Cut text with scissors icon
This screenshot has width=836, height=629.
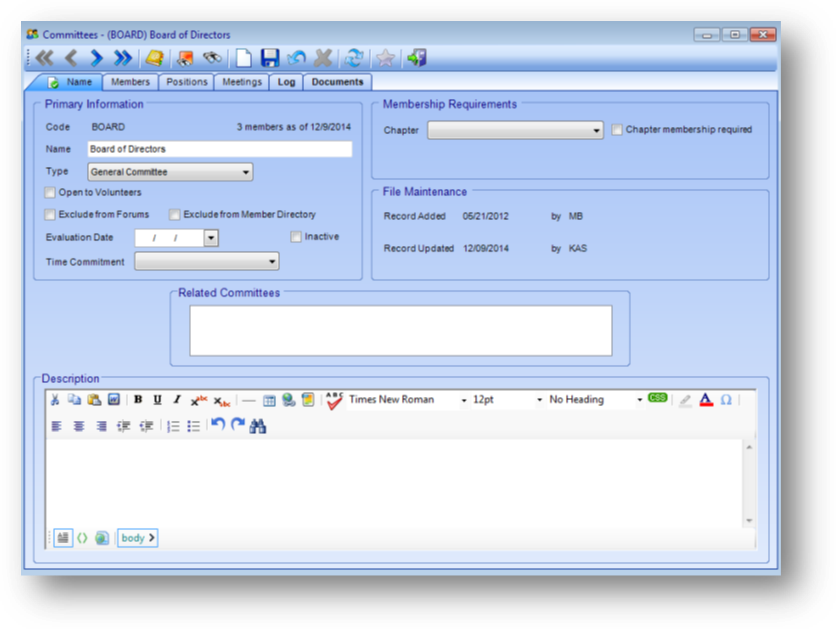tap(55, 400)
